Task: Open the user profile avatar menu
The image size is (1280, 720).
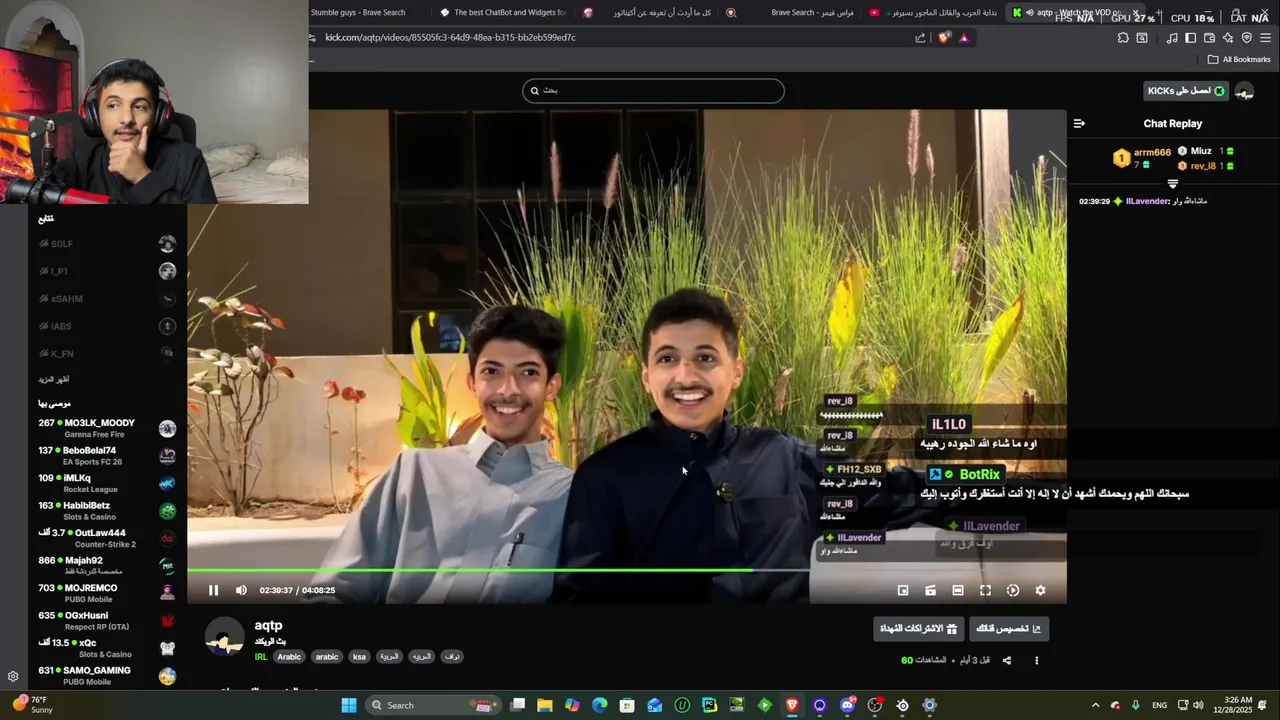Action: (x=1245, y=91)
